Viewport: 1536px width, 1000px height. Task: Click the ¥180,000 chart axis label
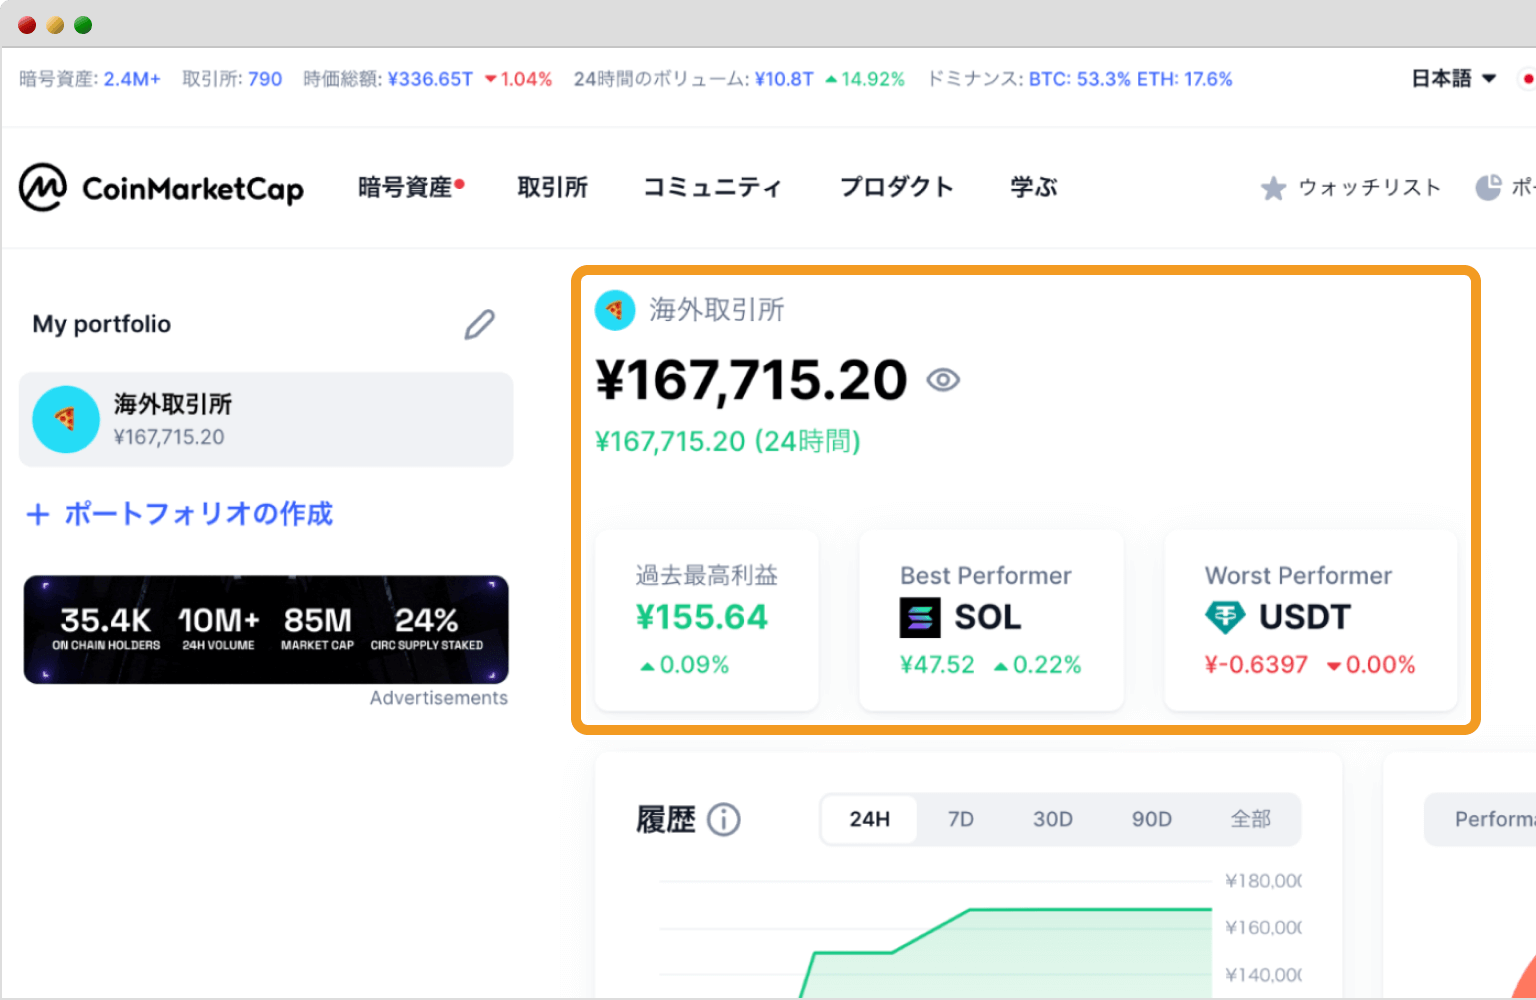click(x=1264, y=881)
